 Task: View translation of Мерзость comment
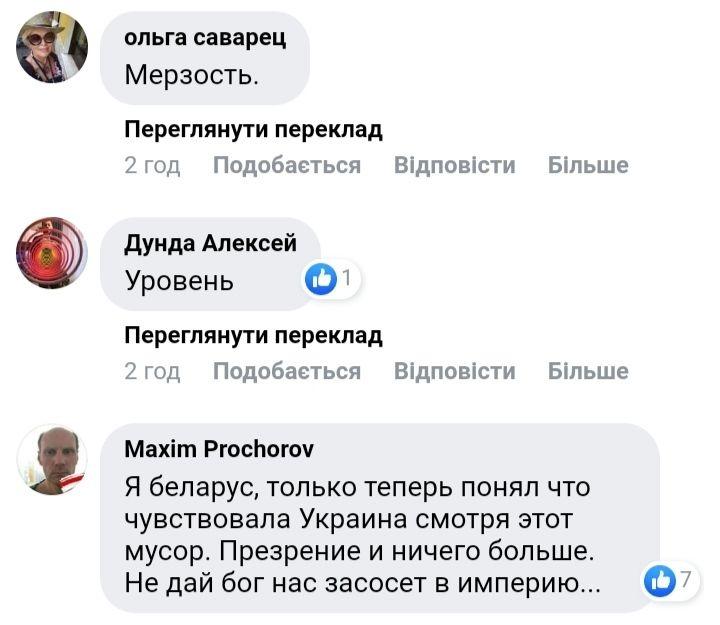click(253, 130)
